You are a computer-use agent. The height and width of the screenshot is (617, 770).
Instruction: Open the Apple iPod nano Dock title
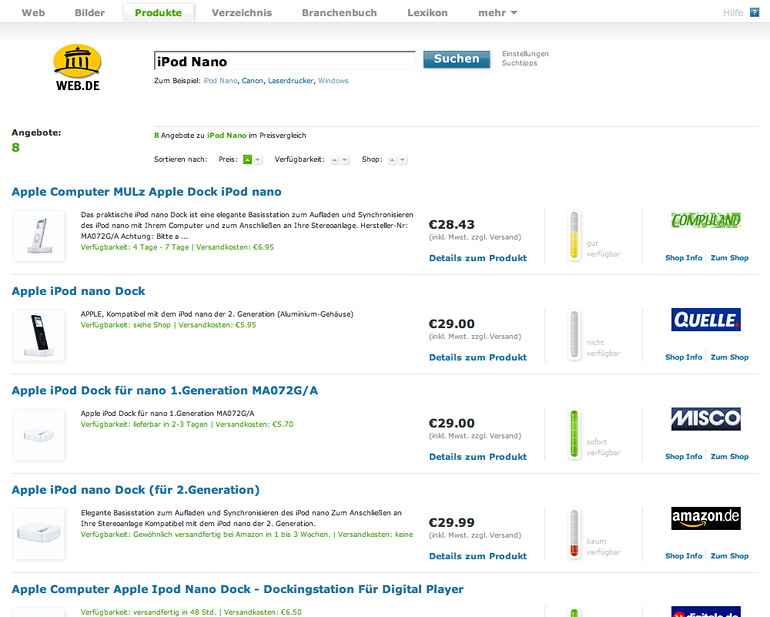click(x=79, y=291)
